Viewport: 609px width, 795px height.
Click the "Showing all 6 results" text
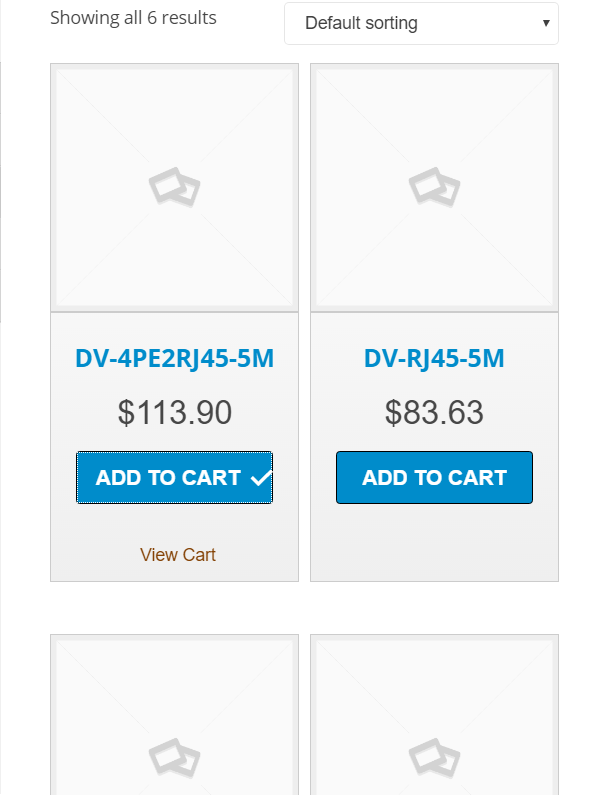pos(133,18)
